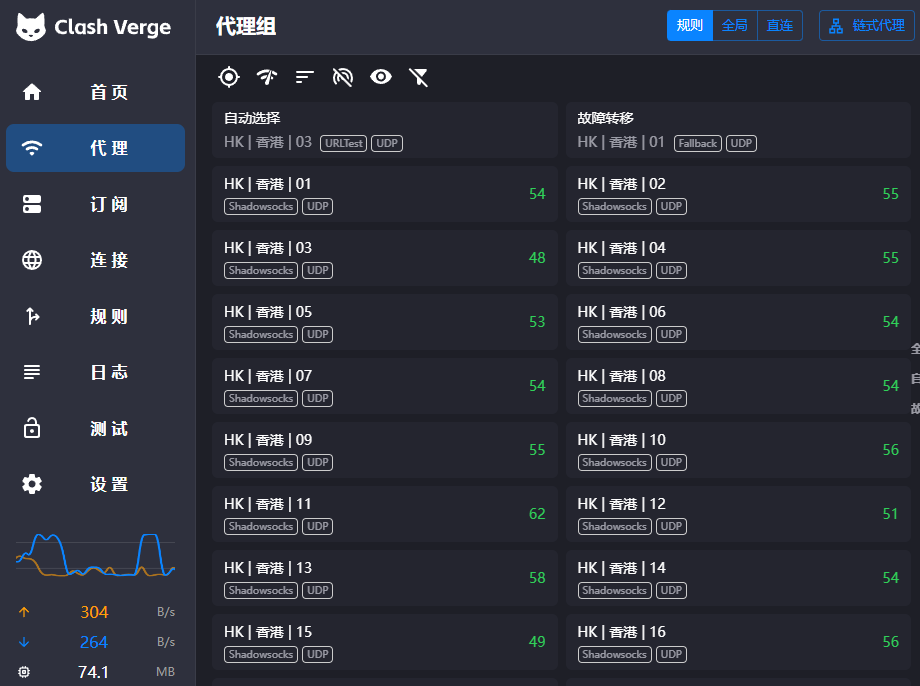Viewport: 920px width, 686px height.
Task: Click the 54 latency value of HK 香港 01
Action: tap(537, 194)
